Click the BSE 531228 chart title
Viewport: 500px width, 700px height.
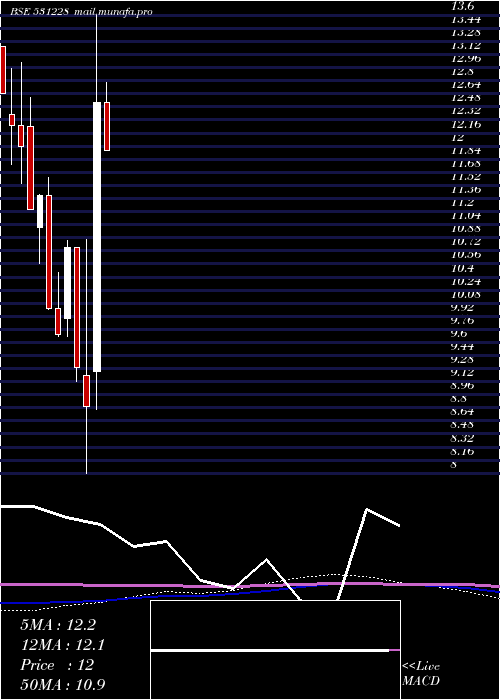[x=40, y=12]
